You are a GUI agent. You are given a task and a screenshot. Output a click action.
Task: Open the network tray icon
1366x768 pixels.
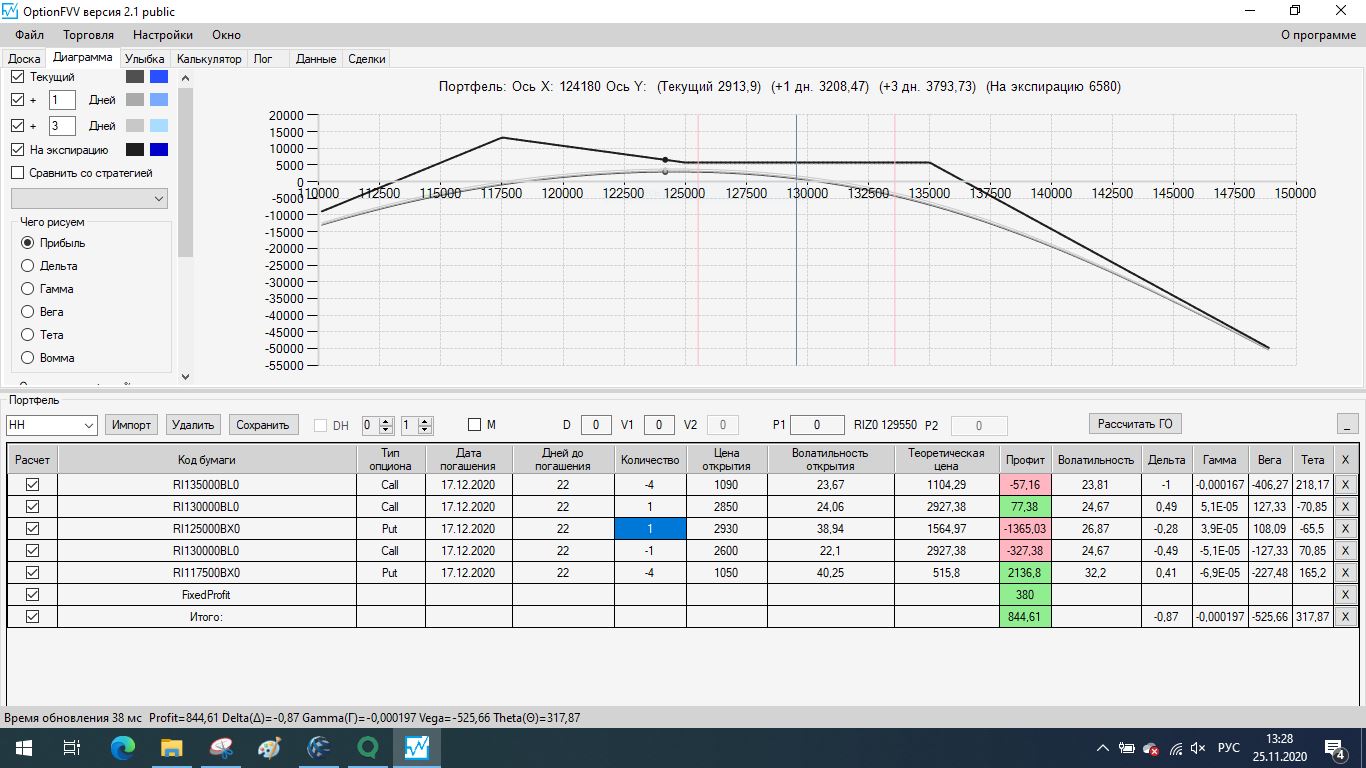1175,748
